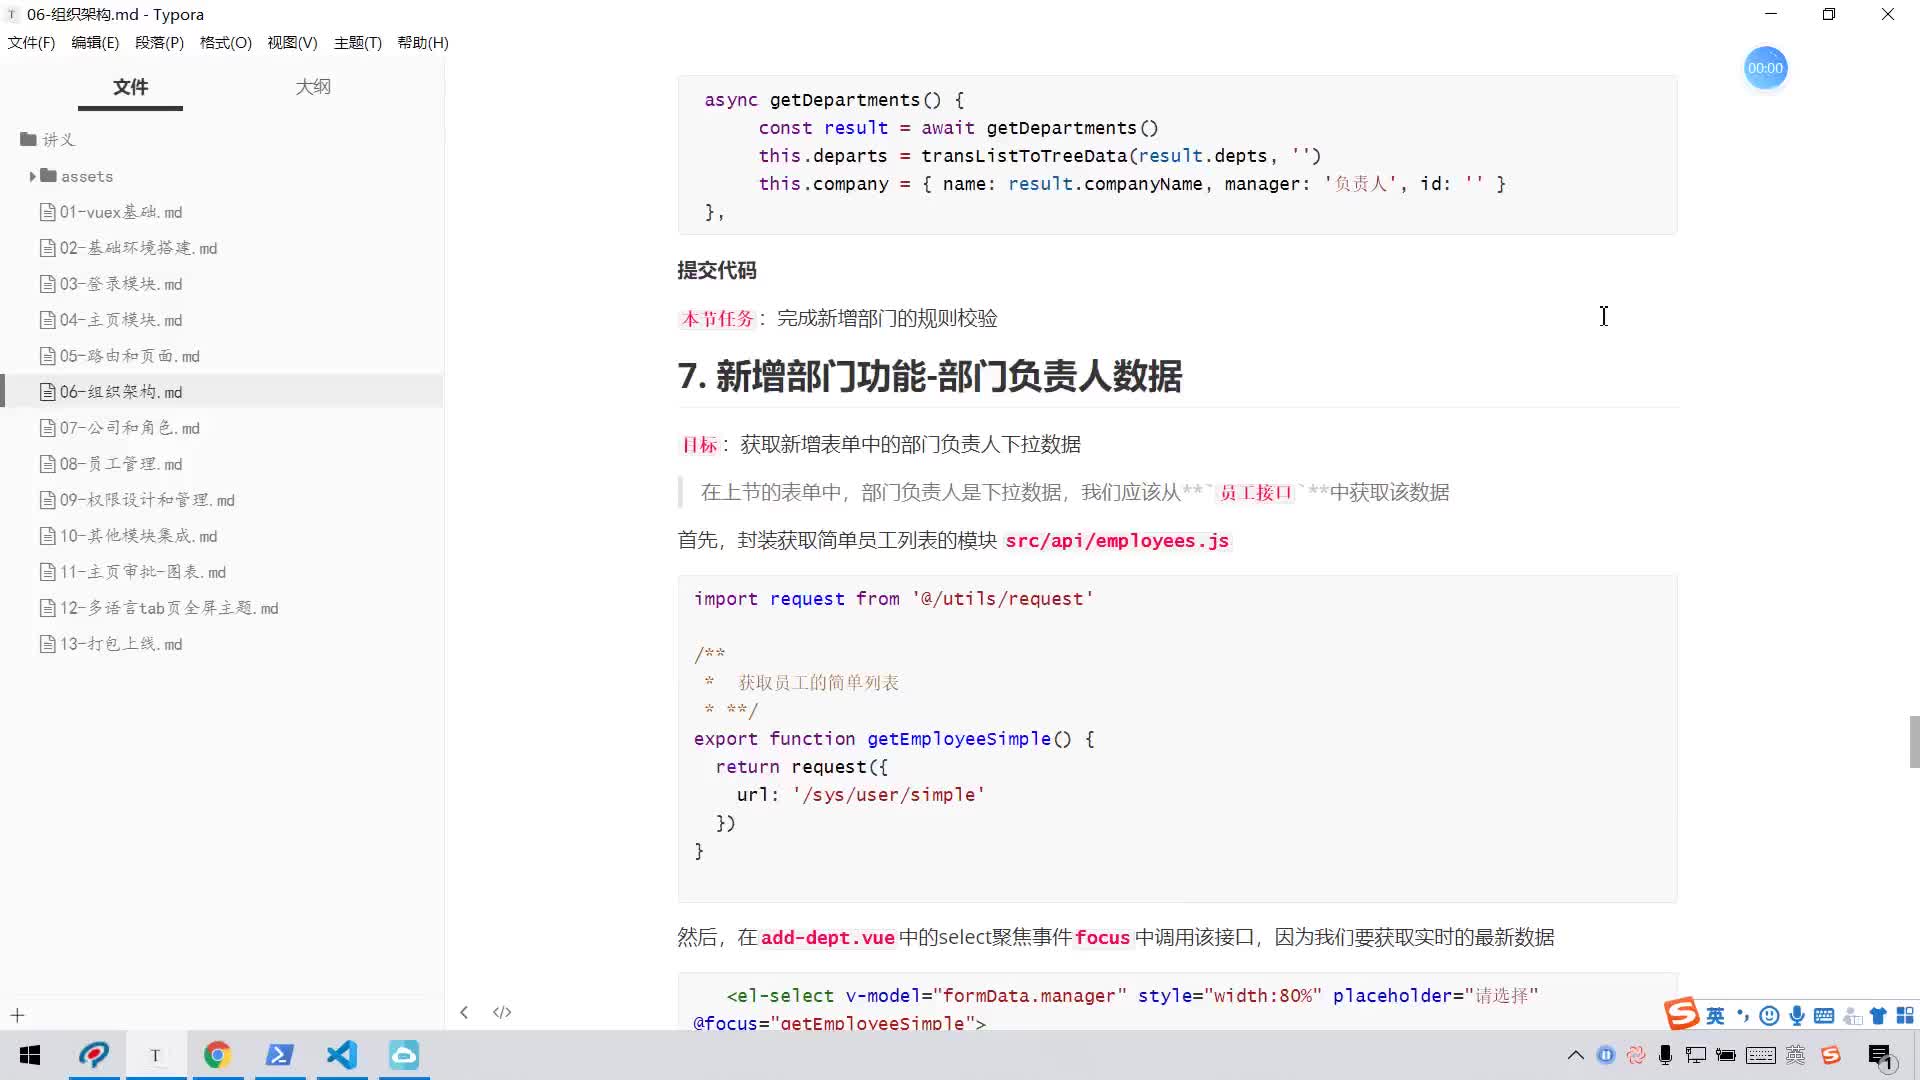Open Google Chrome from the taskbar
This screenshot has width=1920, height=1080.
[x=217, y=1055]
